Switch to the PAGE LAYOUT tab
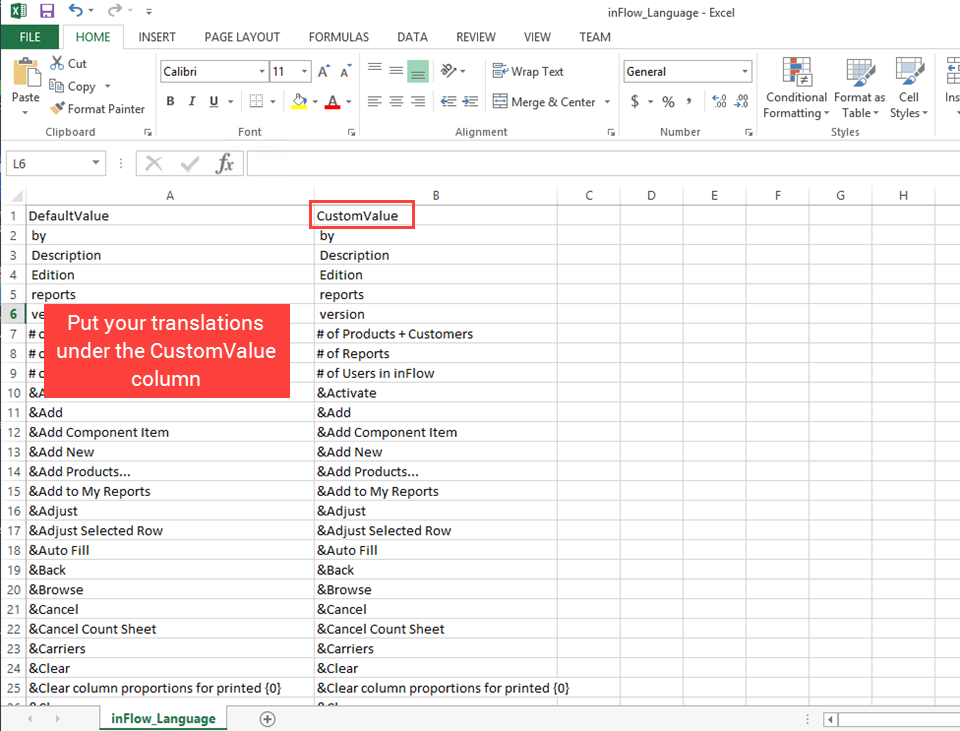Image resolution: width=960 pixels, height=731 pixels. point(242,37)
